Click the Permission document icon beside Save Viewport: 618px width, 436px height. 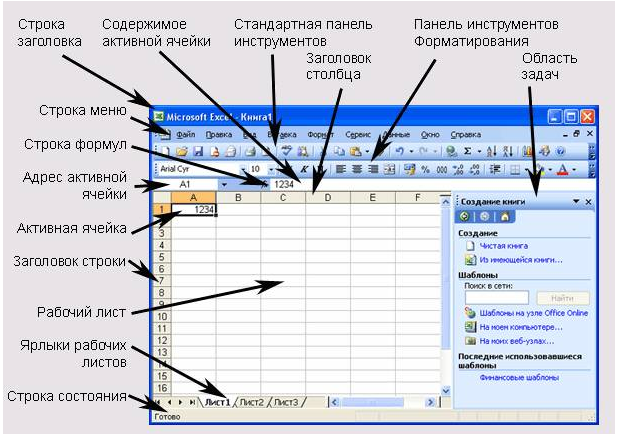[x=214, y=152]
